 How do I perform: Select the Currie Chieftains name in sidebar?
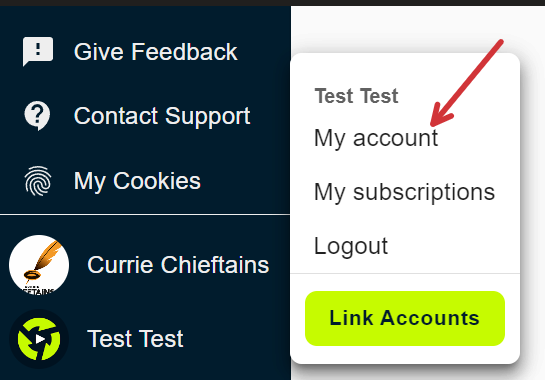(x=178, y=265)
